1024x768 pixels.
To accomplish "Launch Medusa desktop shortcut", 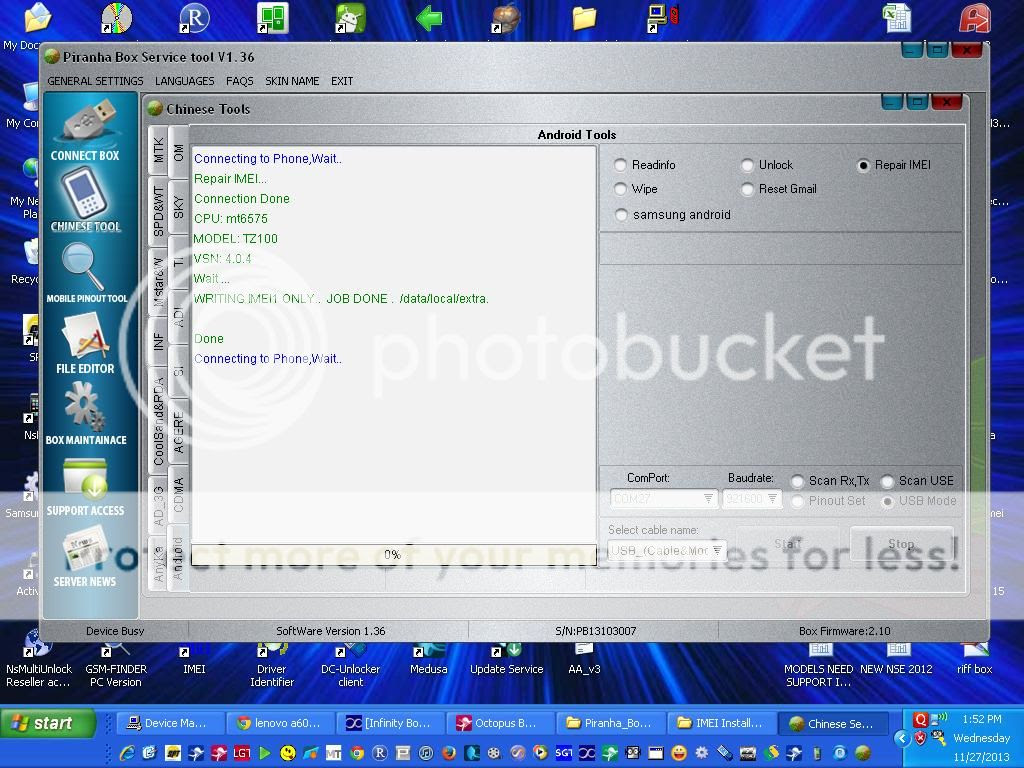I will point(428,660).
